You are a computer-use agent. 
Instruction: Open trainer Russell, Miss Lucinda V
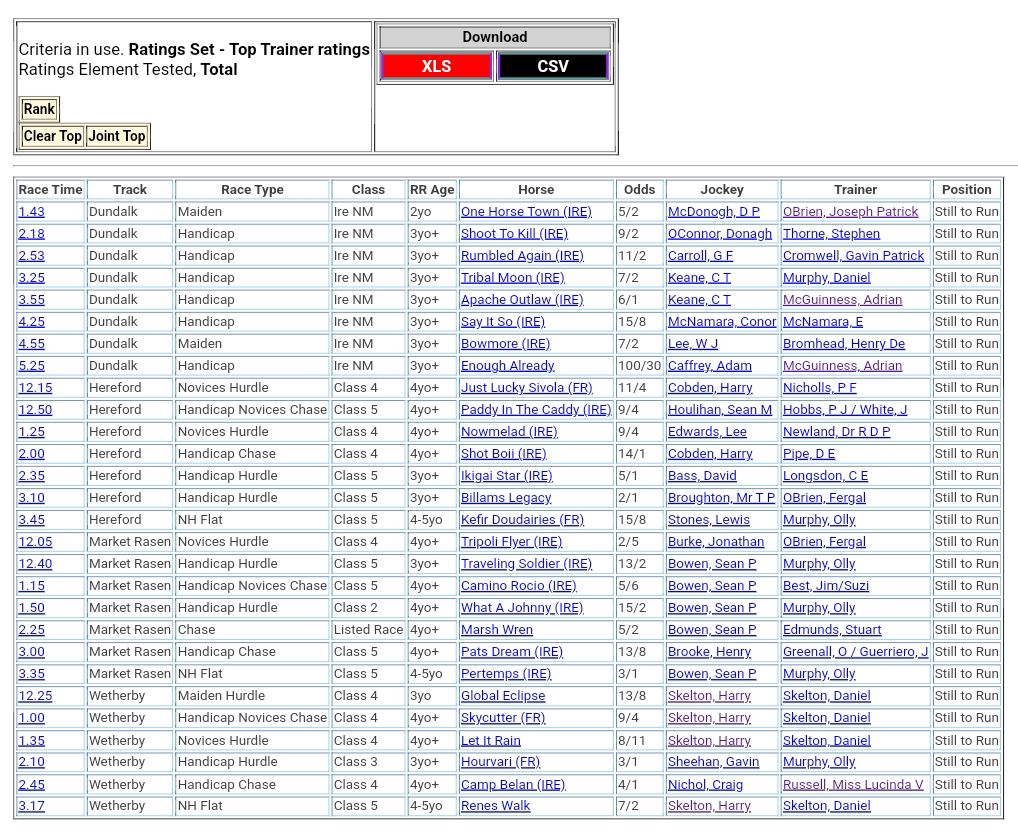[x=853, y=785]
